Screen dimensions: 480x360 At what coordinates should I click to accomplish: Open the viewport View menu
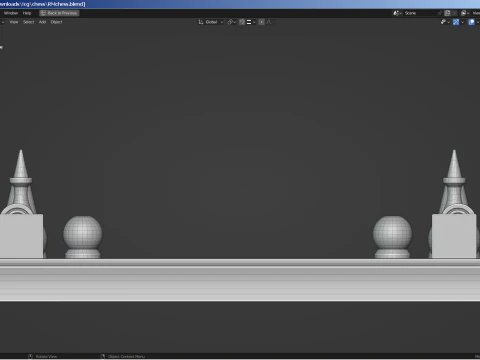click(x=14, y=22)
